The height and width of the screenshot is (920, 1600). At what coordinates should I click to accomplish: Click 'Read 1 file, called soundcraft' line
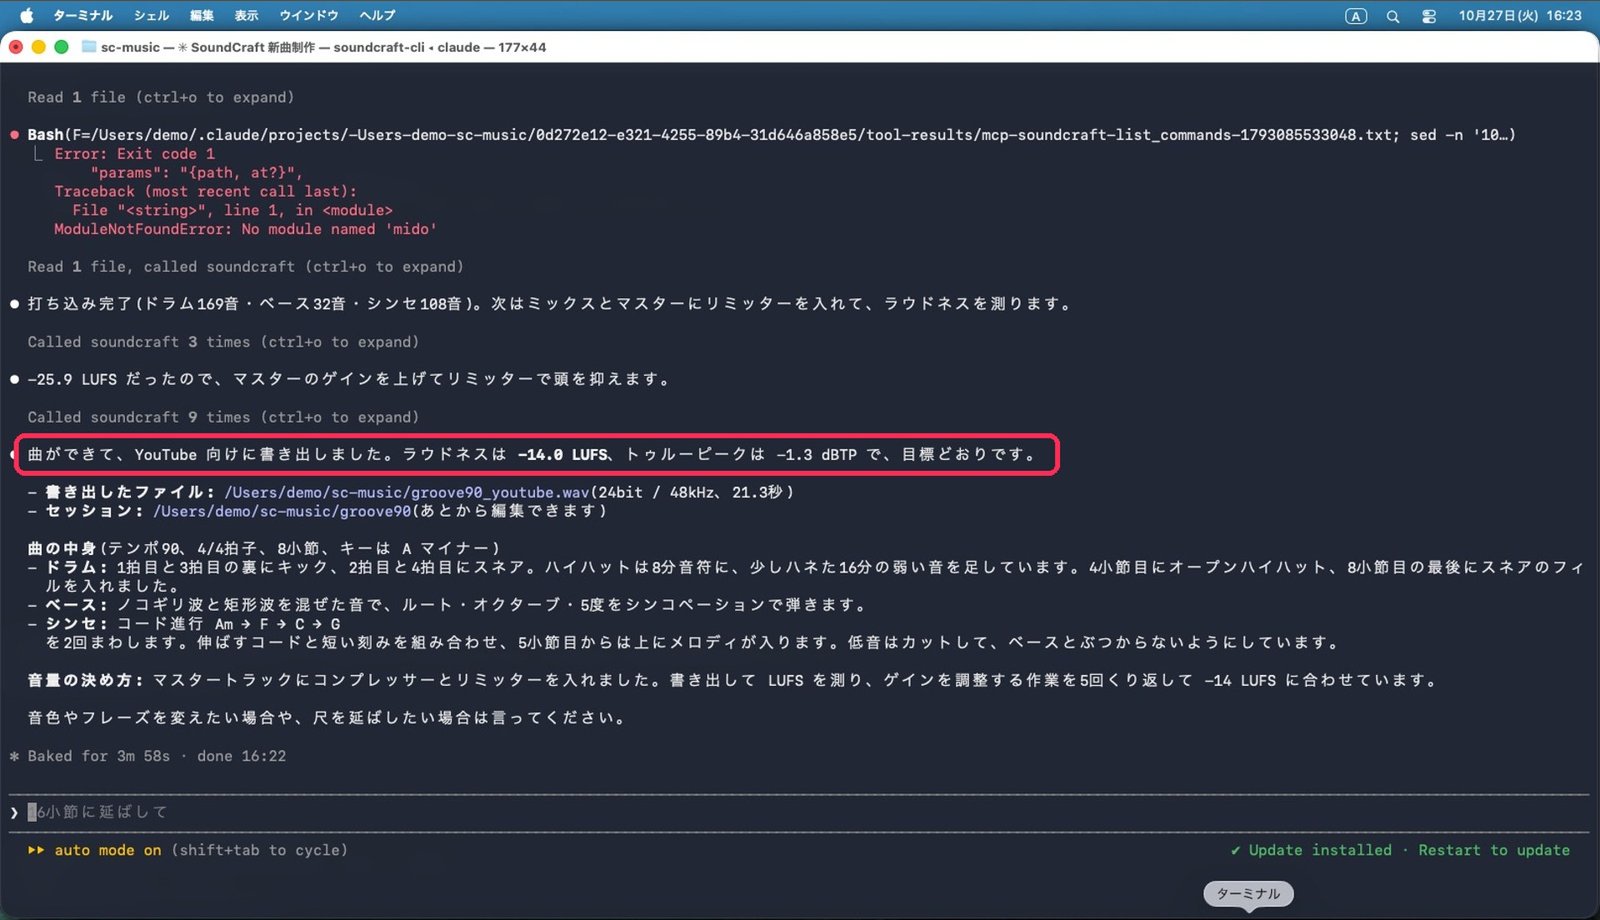[246, 267]
